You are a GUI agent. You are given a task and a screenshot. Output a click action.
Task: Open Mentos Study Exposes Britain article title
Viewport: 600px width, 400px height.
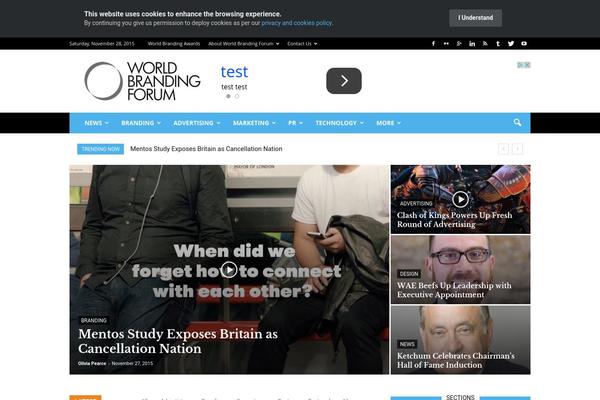178,341
